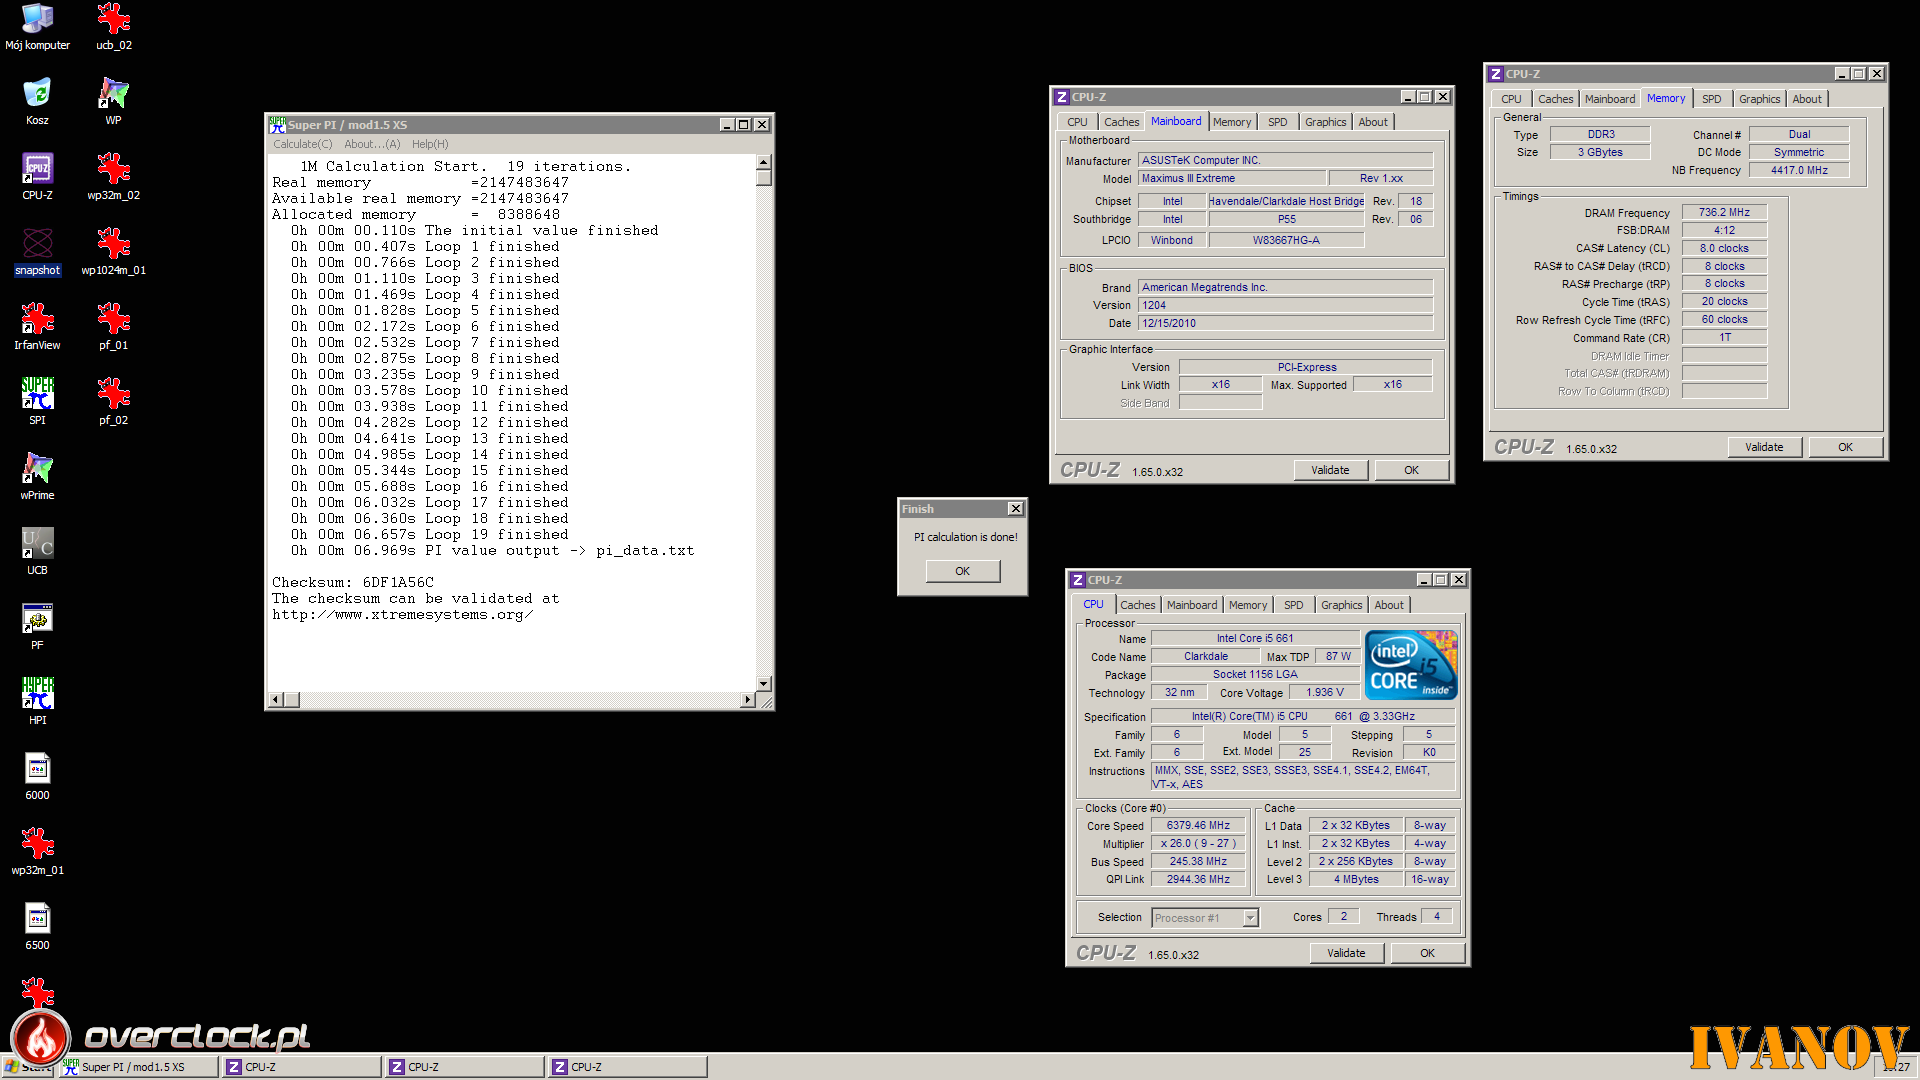Open the Memory tab in the CPU window

(1247, 605)
